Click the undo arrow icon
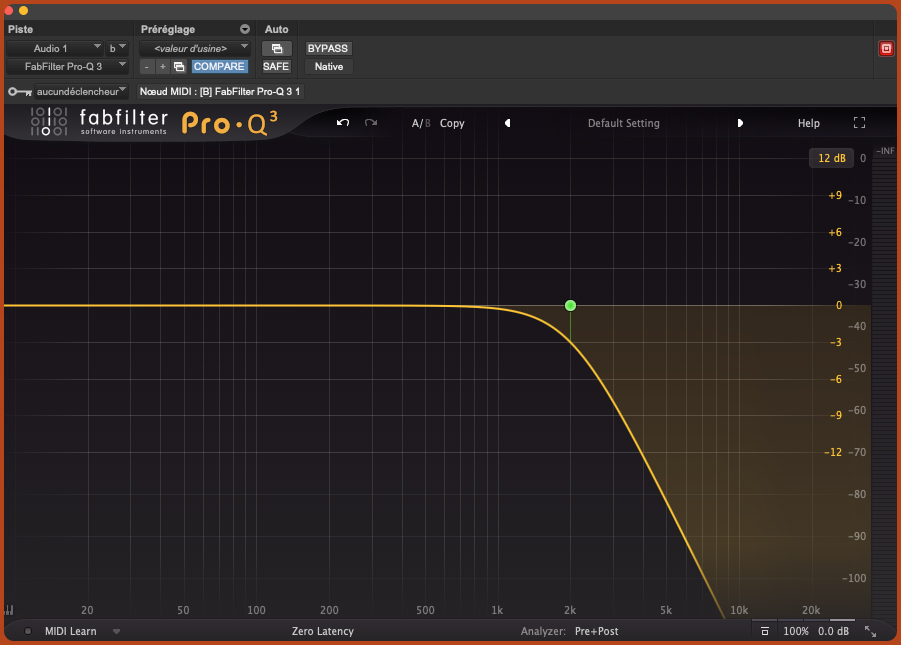Screen dimensions: 901x645 click(343, 123)
